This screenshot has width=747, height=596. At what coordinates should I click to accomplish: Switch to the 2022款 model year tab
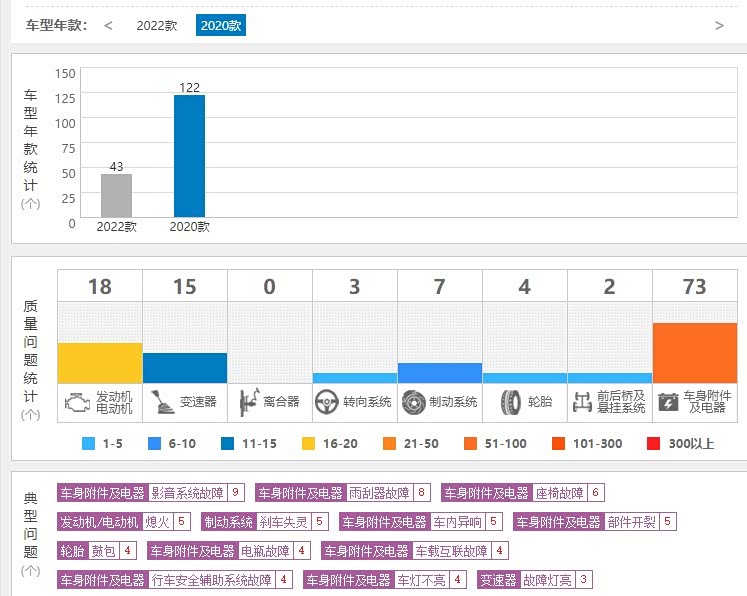[x=156, y=25]
